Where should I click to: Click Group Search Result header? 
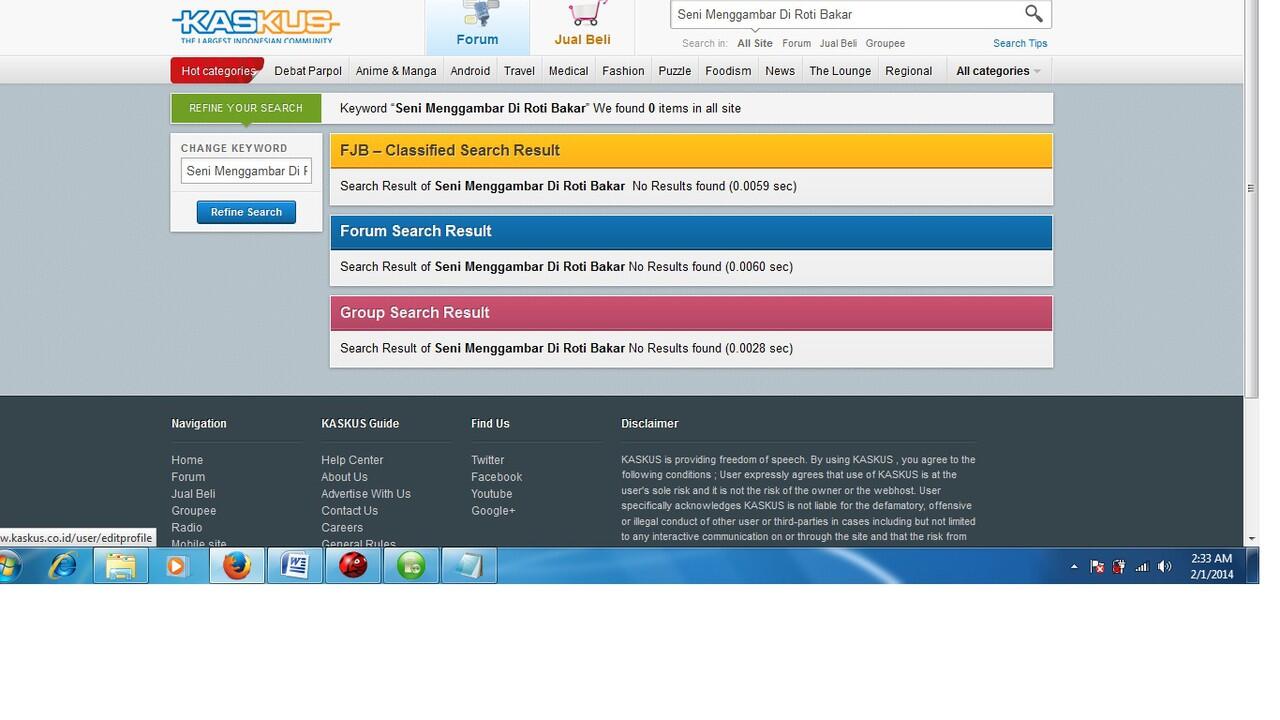pyautogui.click(x=691, y=313)
